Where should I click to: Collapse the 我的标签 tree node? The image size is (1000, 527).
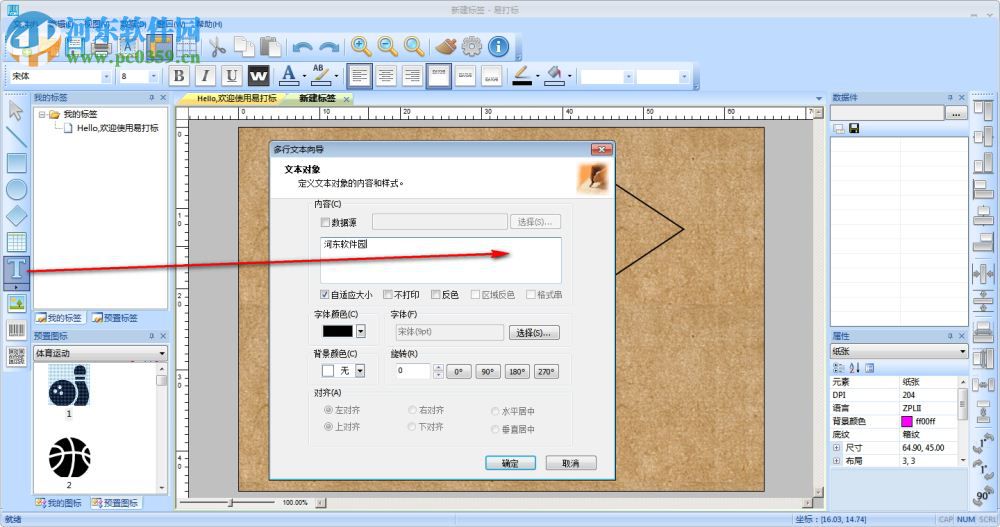(42, 114)
